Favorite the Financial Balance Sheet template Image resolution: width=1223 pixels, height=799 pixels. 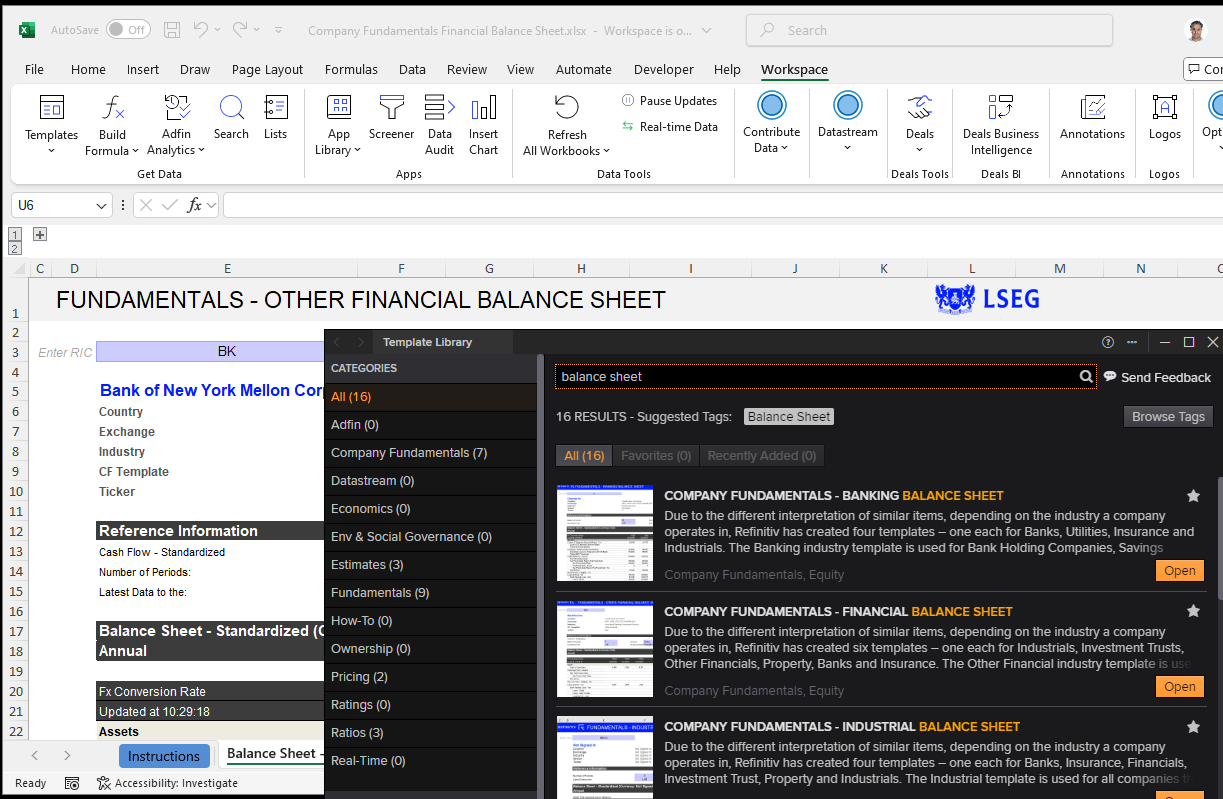[1193, 611]
